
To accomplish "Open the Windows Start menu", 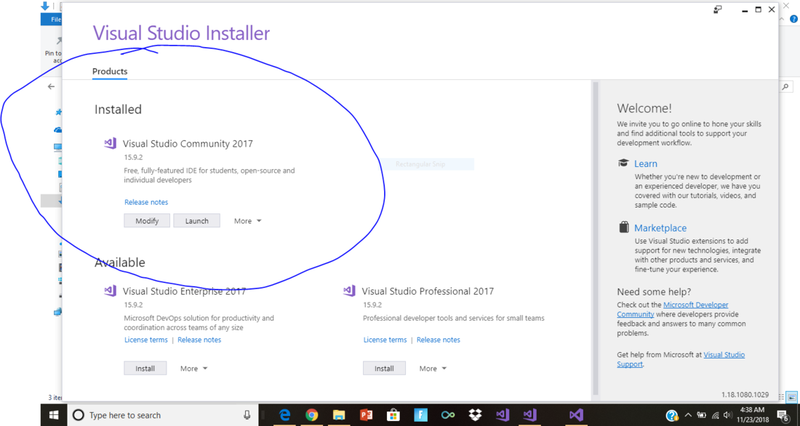I will 54,415.
